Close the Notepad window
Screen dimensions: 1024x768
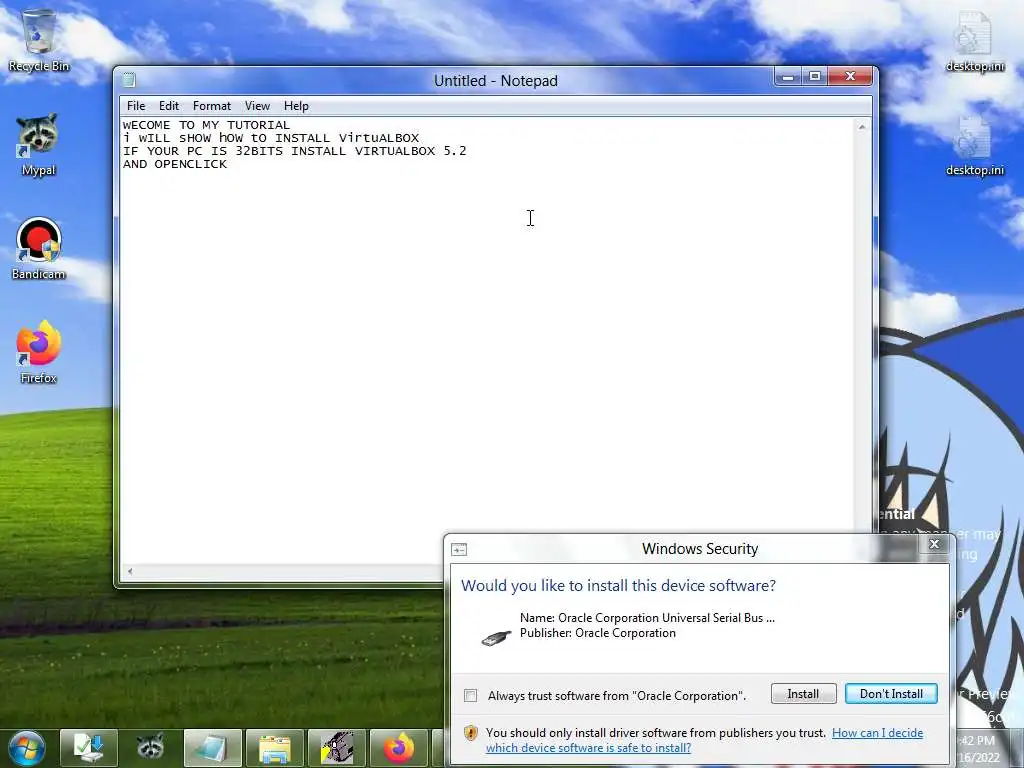(850, 77)
